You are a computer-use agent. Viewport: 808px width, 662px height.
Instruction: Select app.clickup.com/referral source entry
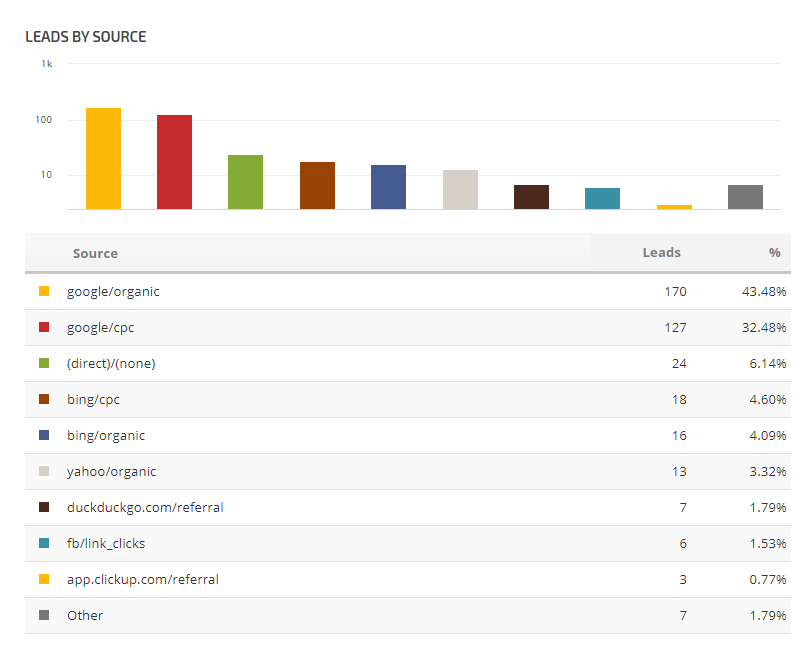pyautogui.click(x=142, y=579)
